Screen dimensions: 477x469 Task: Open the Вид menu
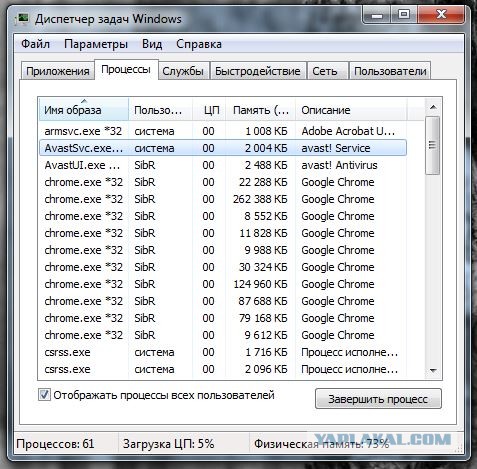[x=152, y=44]
